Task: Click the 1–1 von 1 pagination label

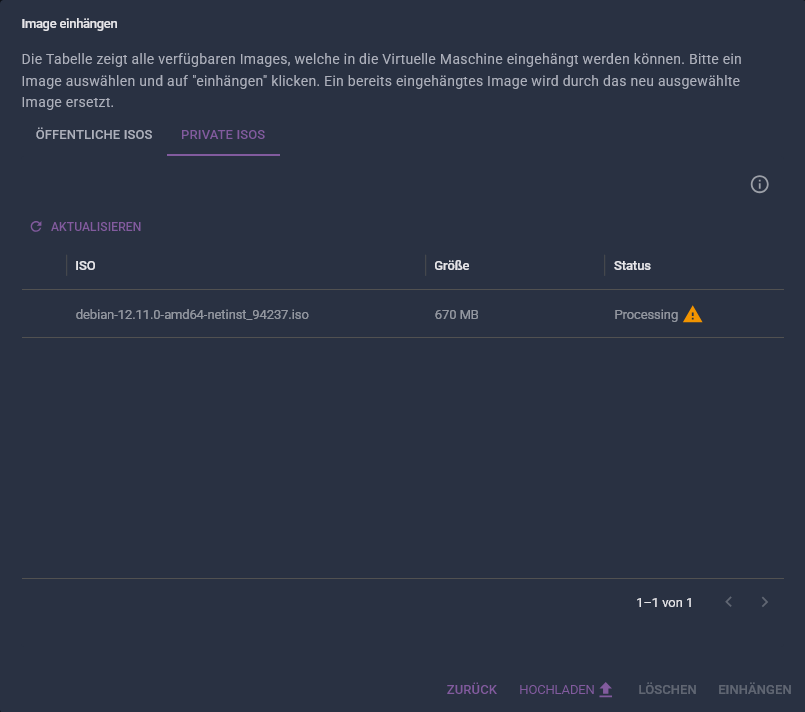Action: point(664,602)
